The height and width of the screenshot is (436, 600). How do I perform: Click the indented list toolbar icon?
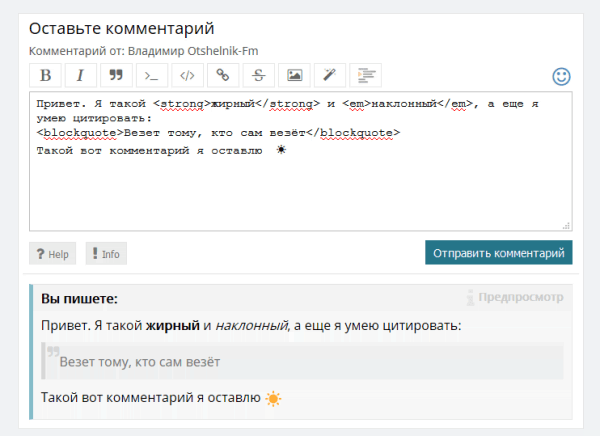point(366,75)
